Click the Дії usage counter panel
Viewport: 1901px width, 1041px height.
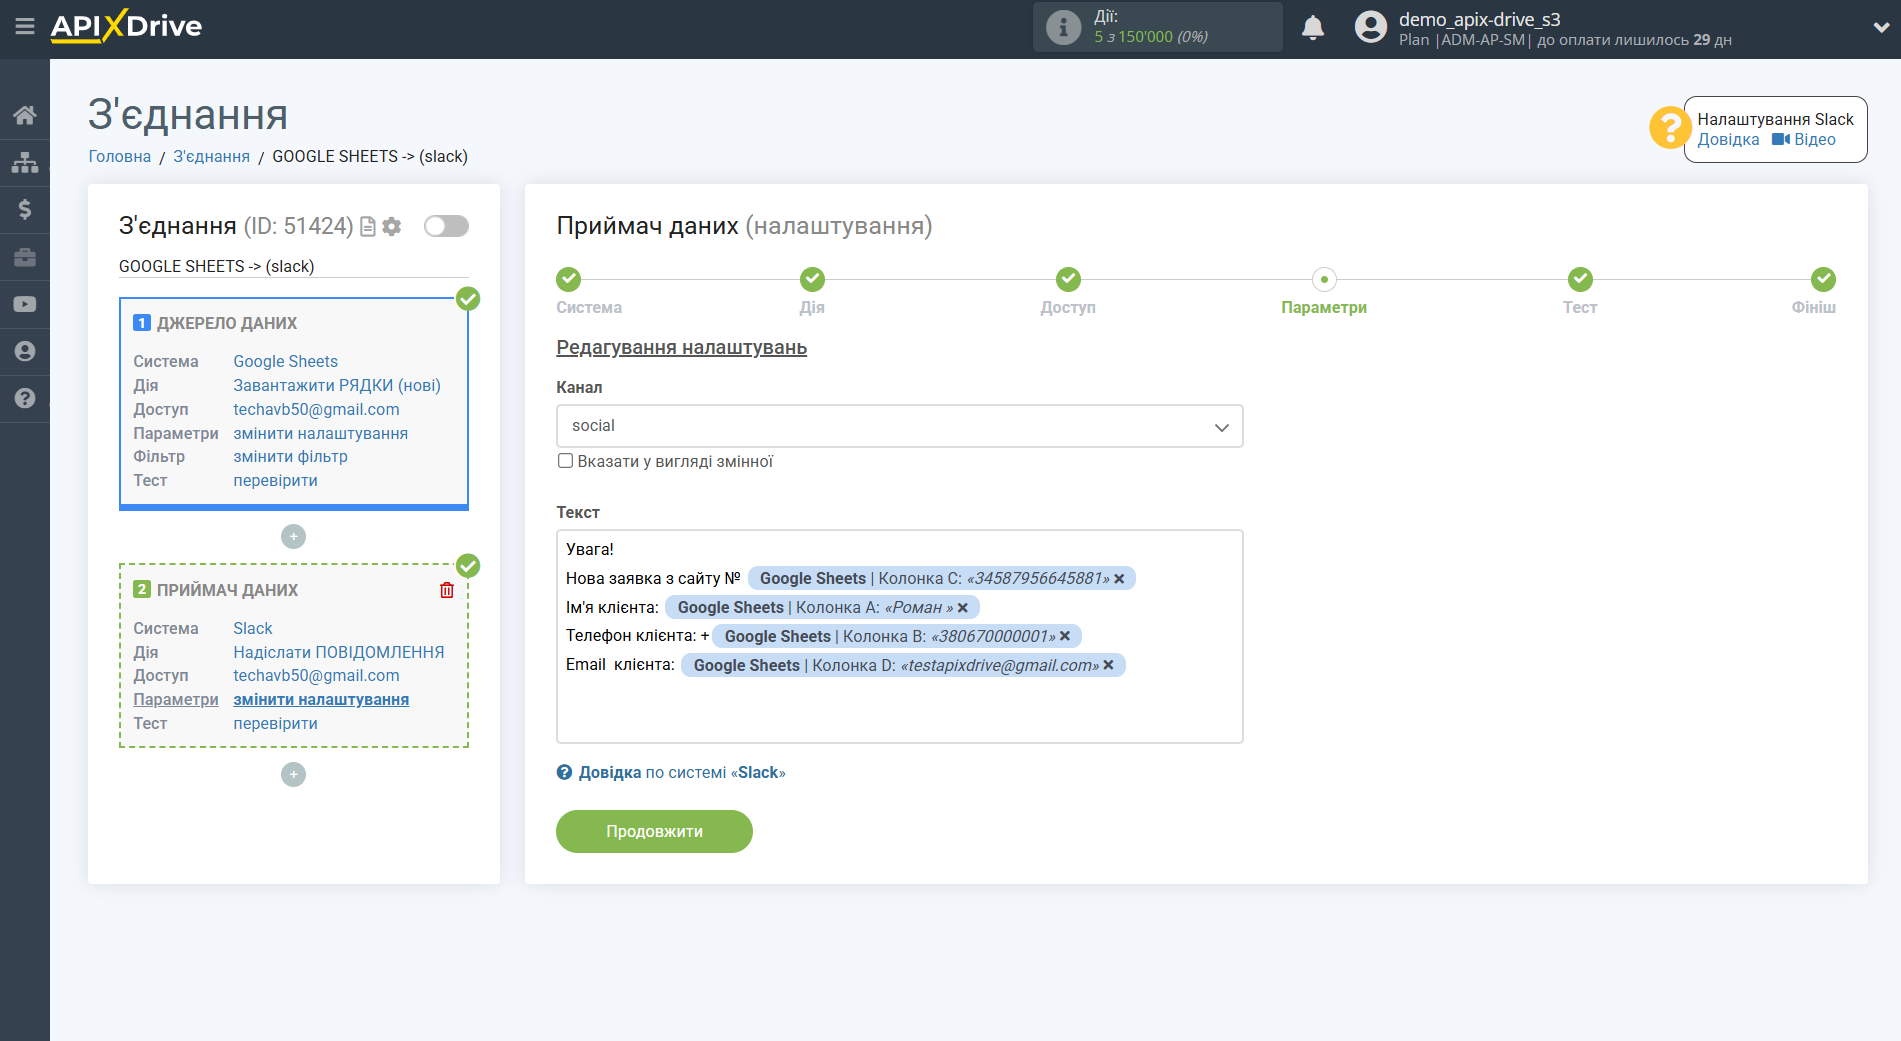1158,27
